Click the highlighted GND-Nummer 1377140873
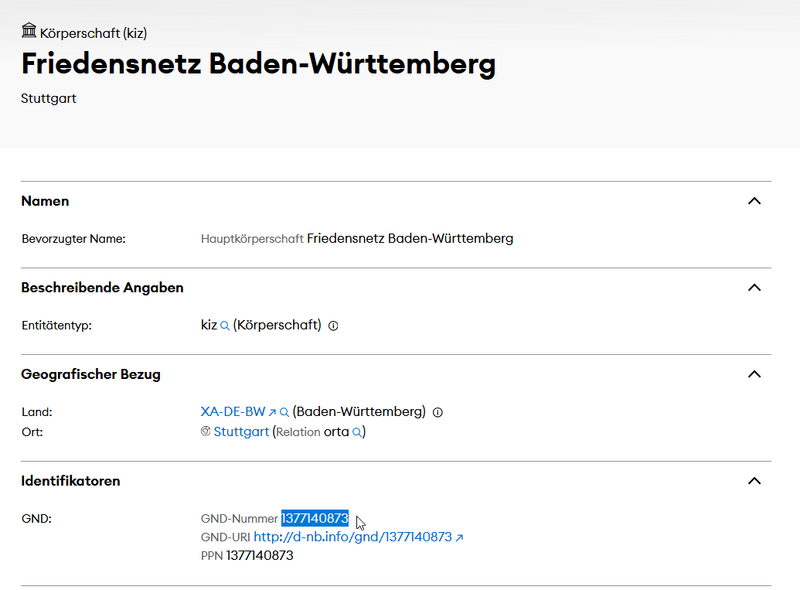The image size is (800, 590). [x=315, y=519]
